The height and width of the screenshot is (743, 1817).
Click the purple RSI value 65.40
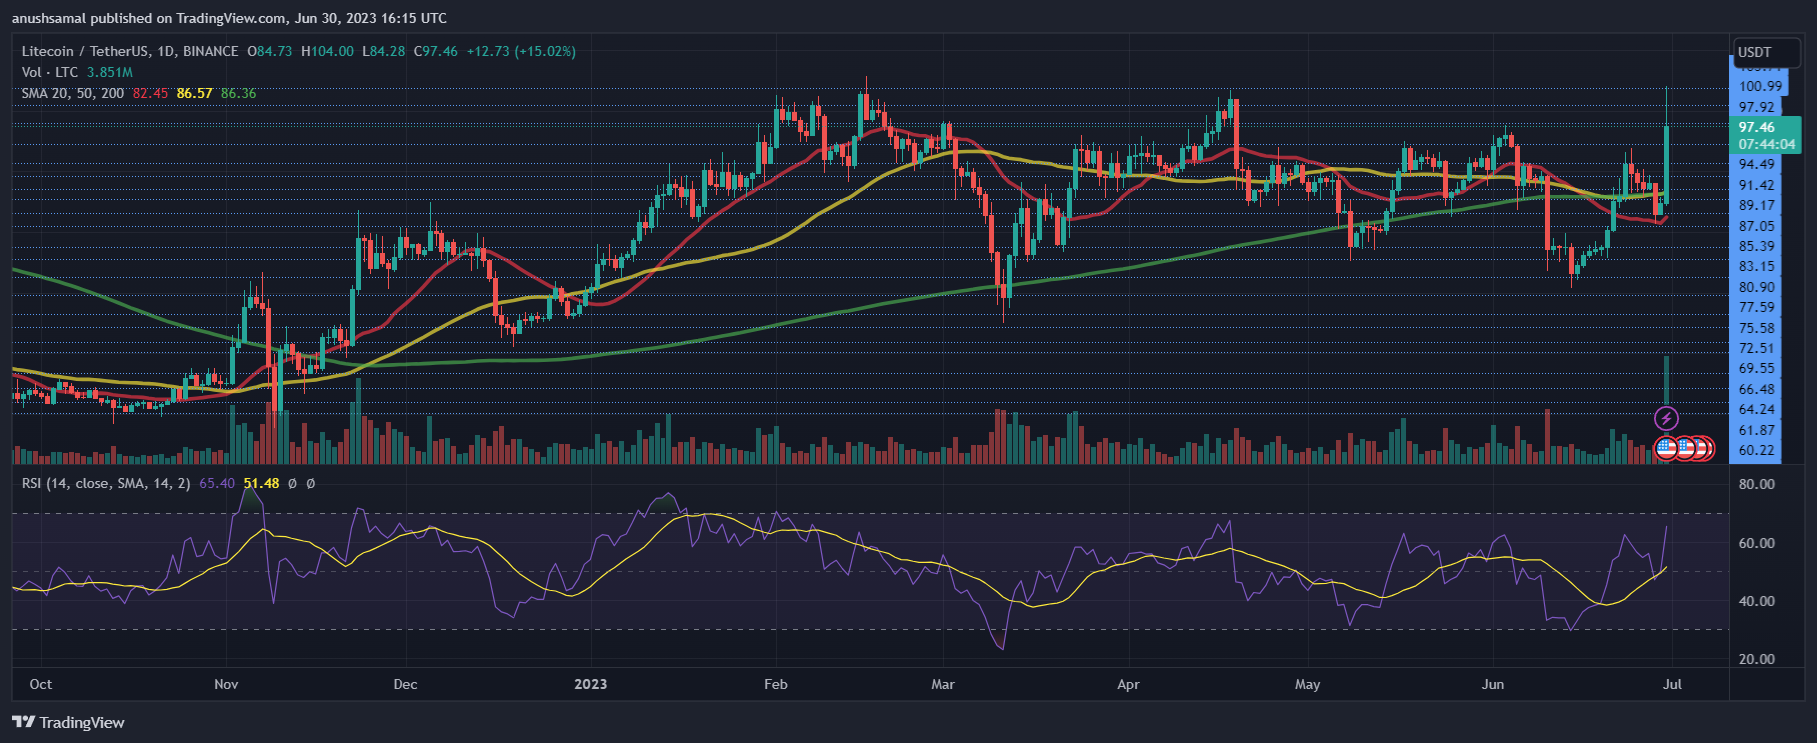[217, 483]
